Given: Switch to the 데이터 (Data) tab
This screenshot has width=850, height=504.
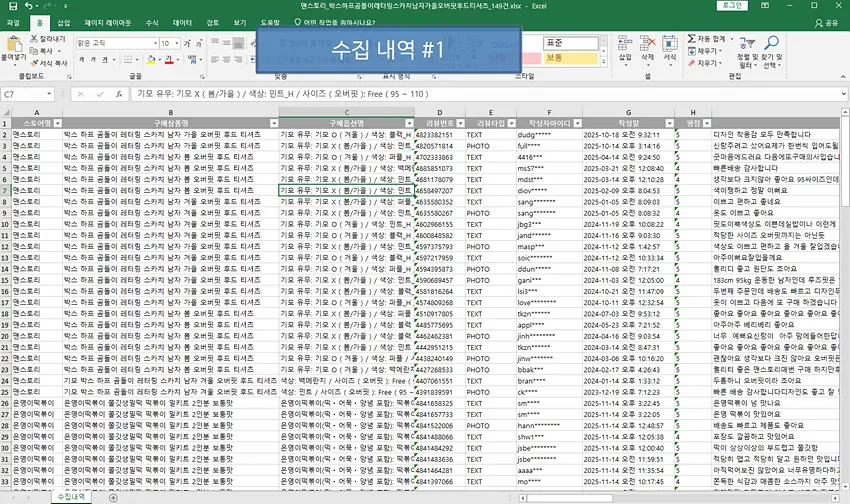Looking at the screenshot, I should coord(182,23).
